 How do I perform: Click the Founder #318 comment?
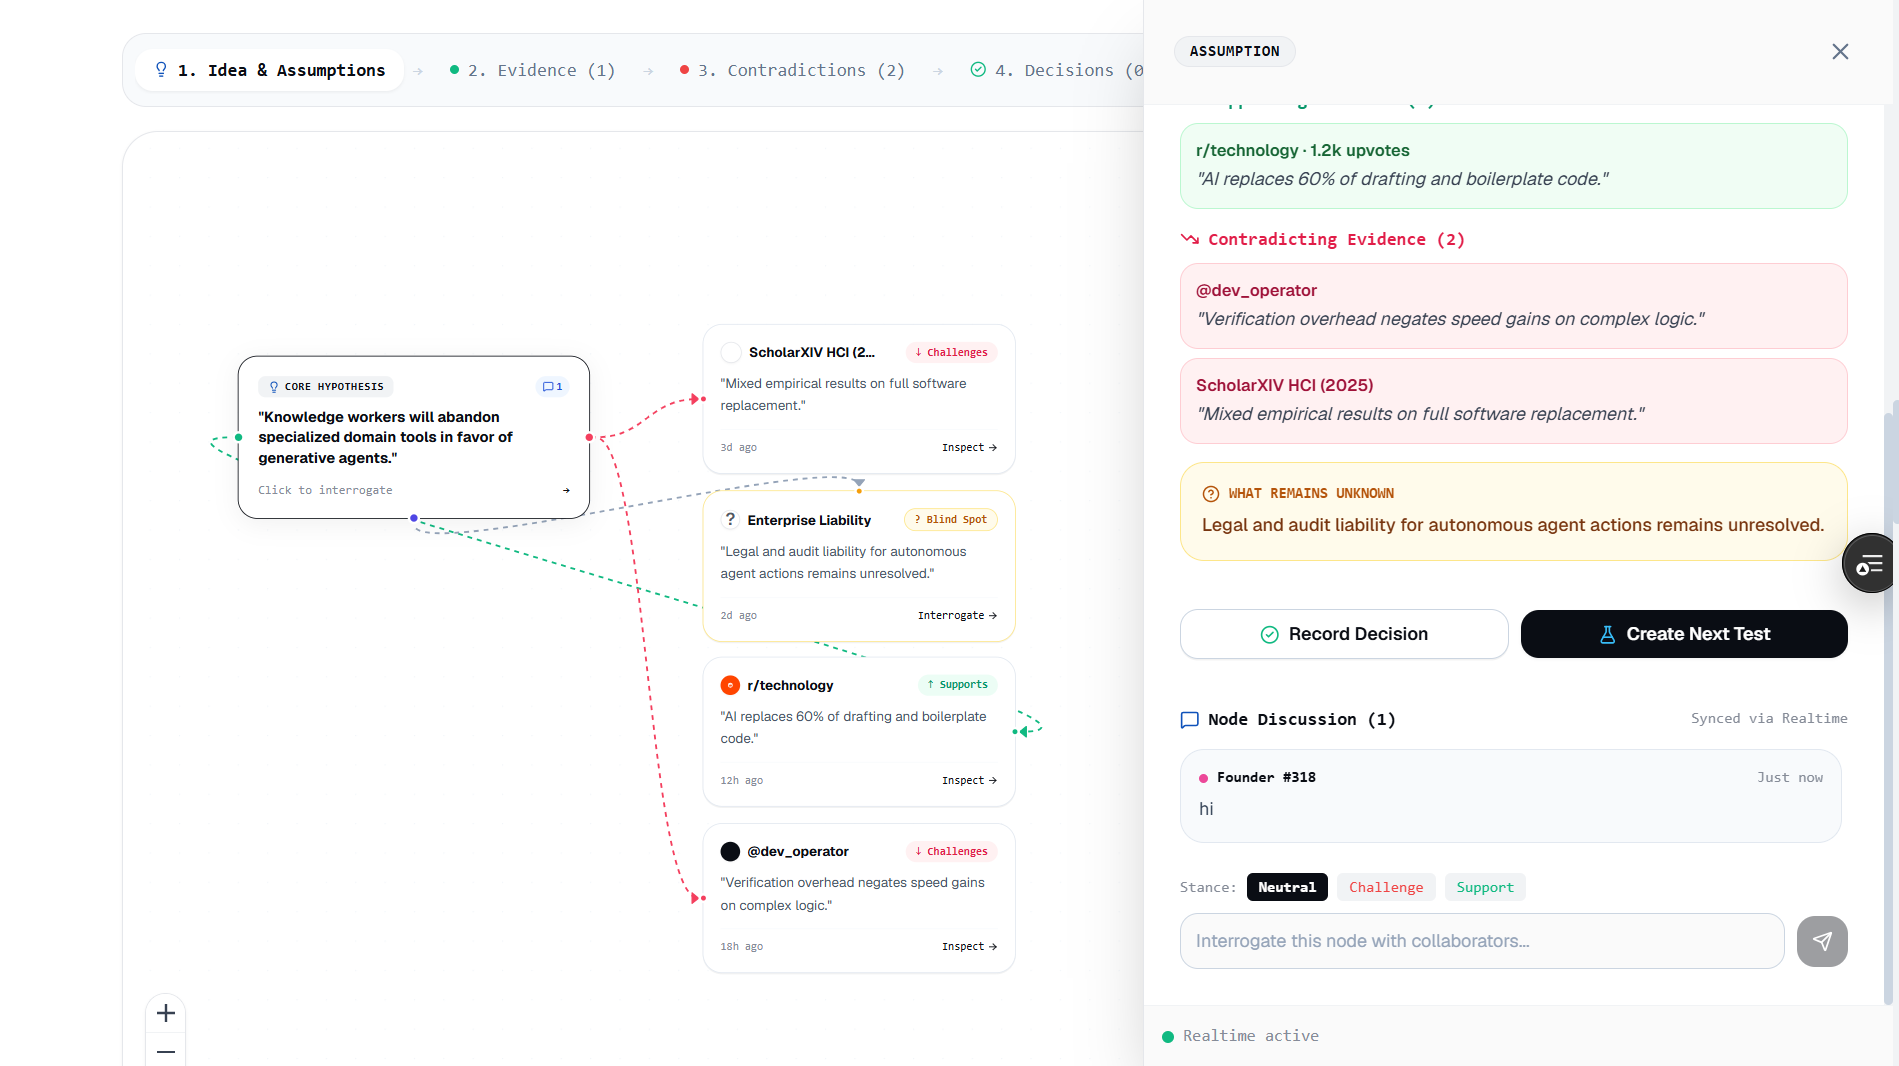tap(1510, 796)
